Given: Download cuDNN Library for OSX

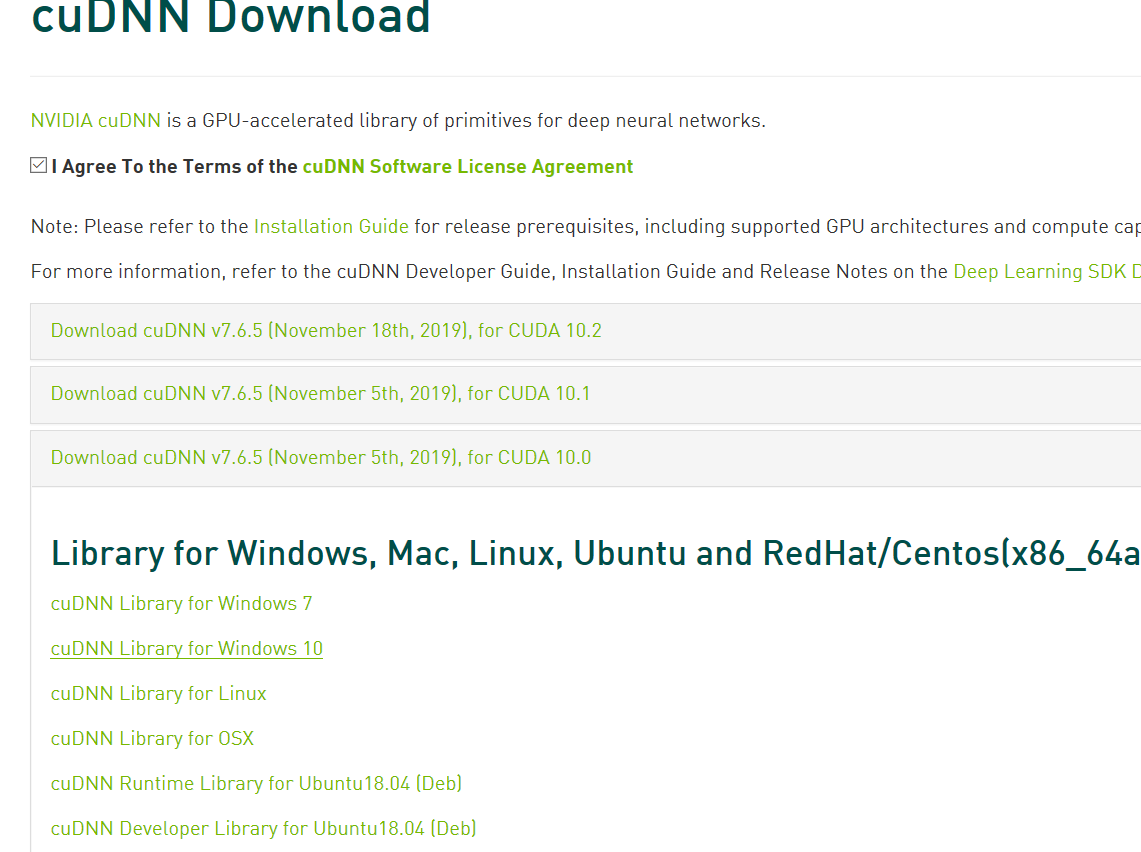Looking at the screenshot, I should tap(152, 738).
